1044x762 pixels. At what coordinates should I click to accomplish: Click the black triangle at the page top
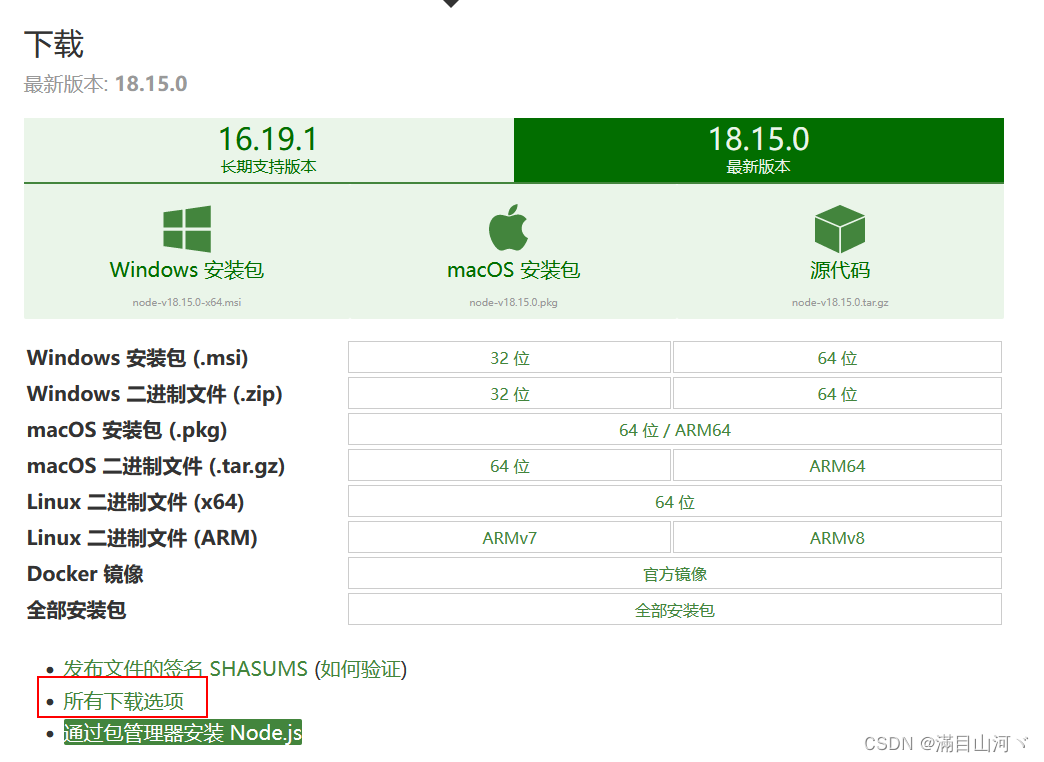pyautogui.click(x=450, y=5)
